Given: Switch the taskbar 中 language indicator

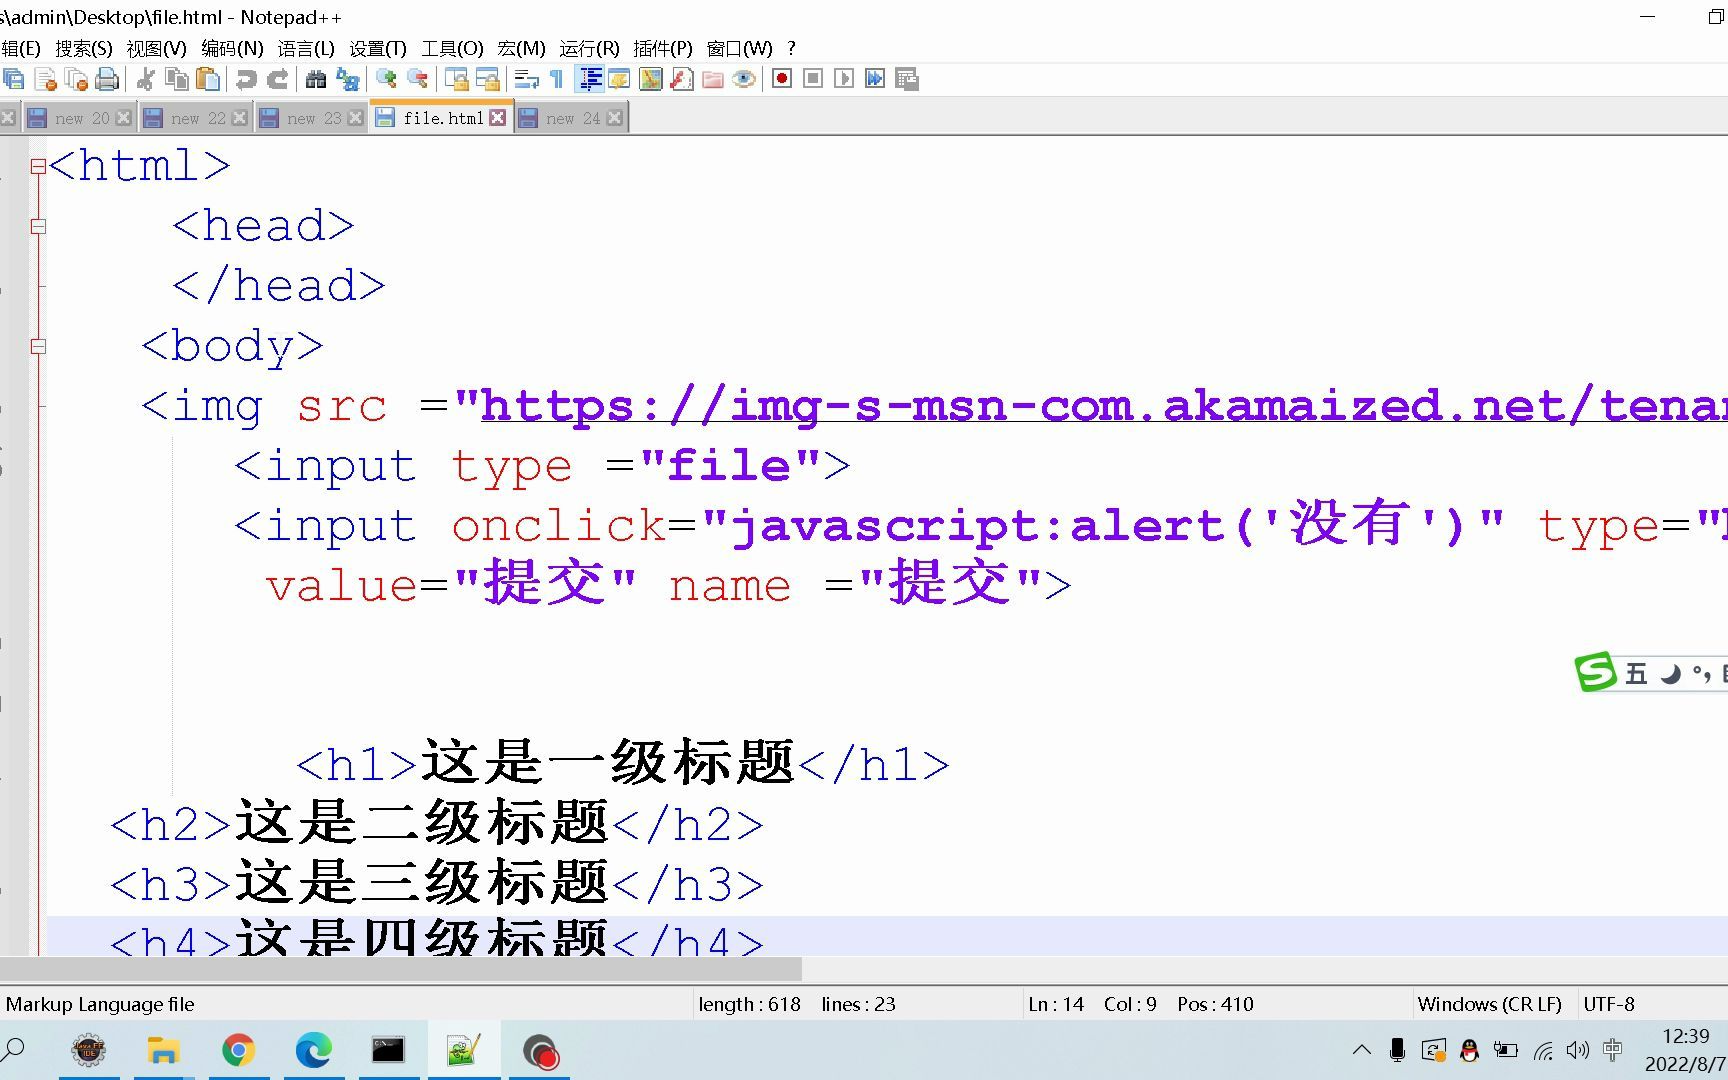Looking at the screenshot, I should (1613, 1050).
